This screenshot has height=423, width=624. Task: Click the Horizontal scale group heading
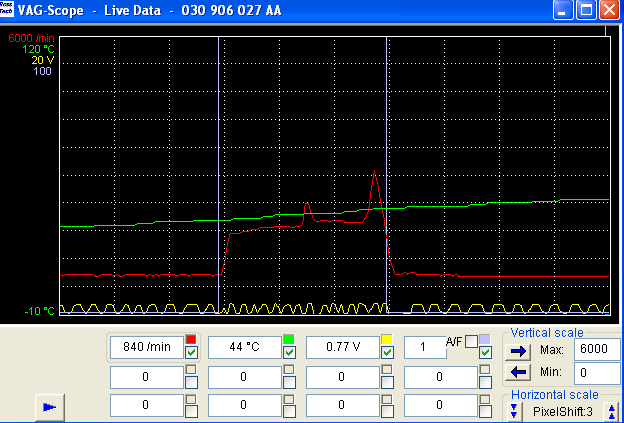pos(555,395)
